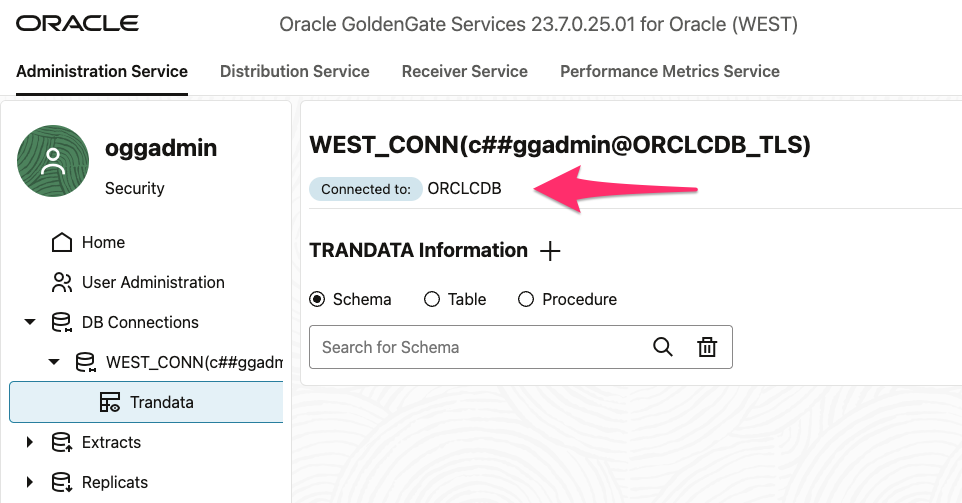The width and height of the screenshot is (962, 503).
Task: Select the Table radio button
Action: tap(432, 299)
